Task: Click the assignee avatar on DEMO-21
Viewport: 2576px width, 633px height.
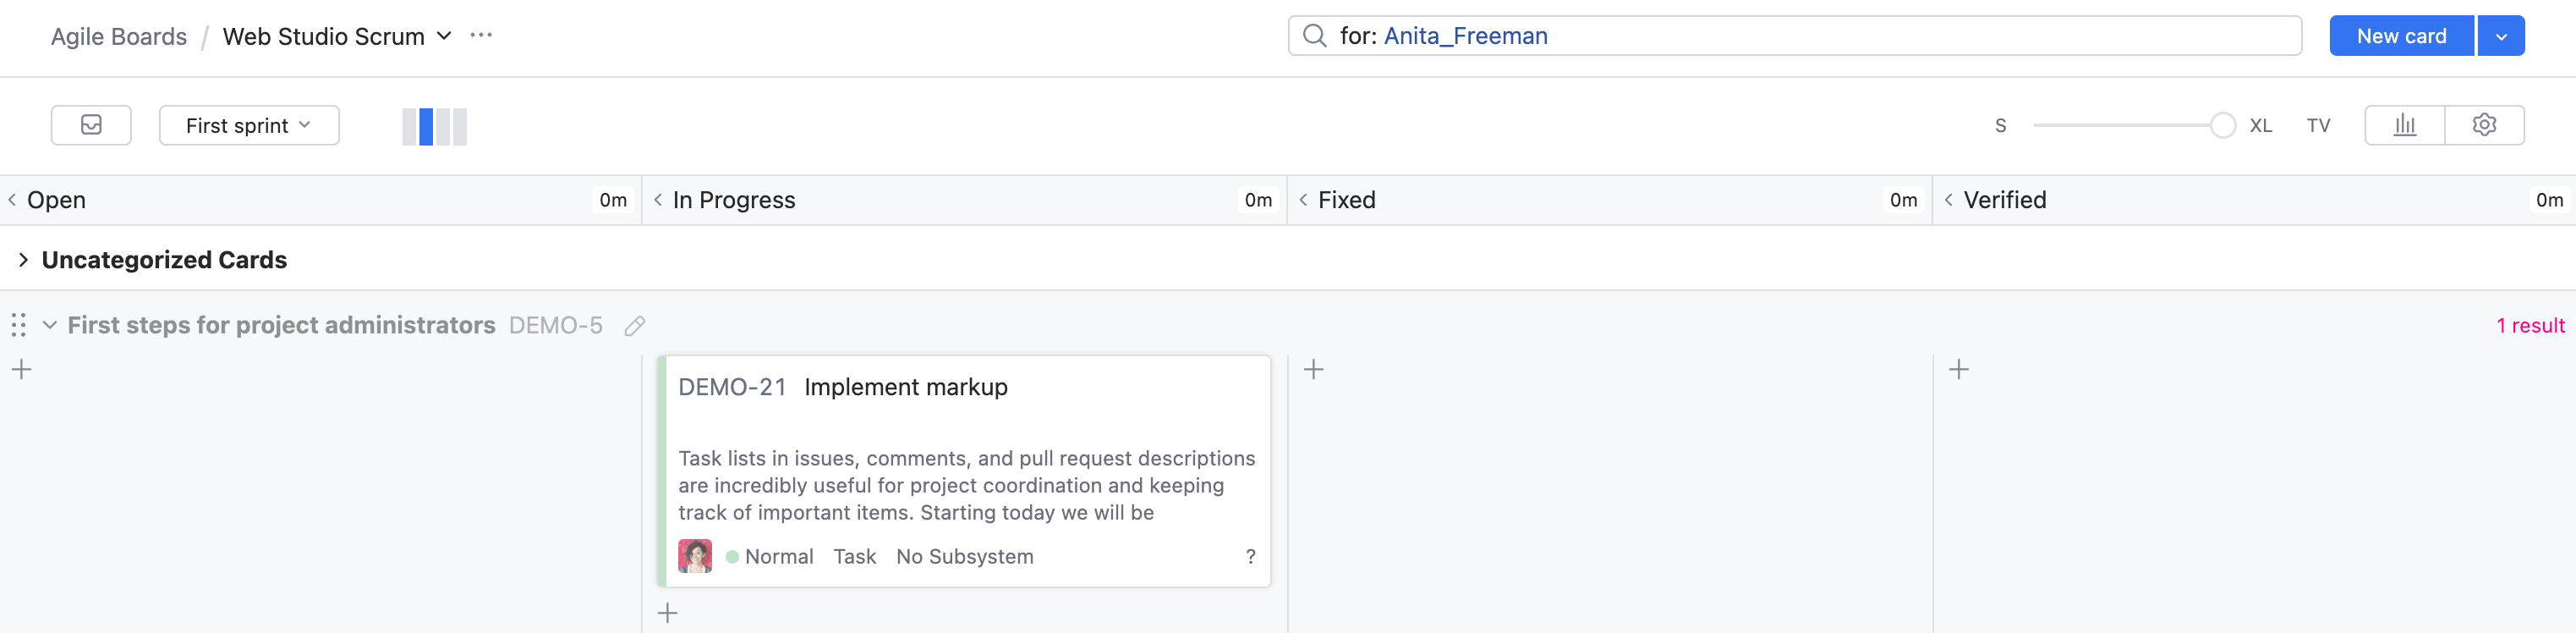Action: point(695,556)
